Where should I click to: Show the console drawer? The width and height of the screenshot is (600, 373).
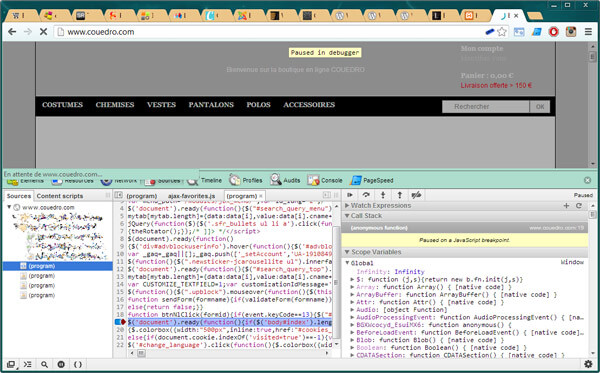click(28, 364)
